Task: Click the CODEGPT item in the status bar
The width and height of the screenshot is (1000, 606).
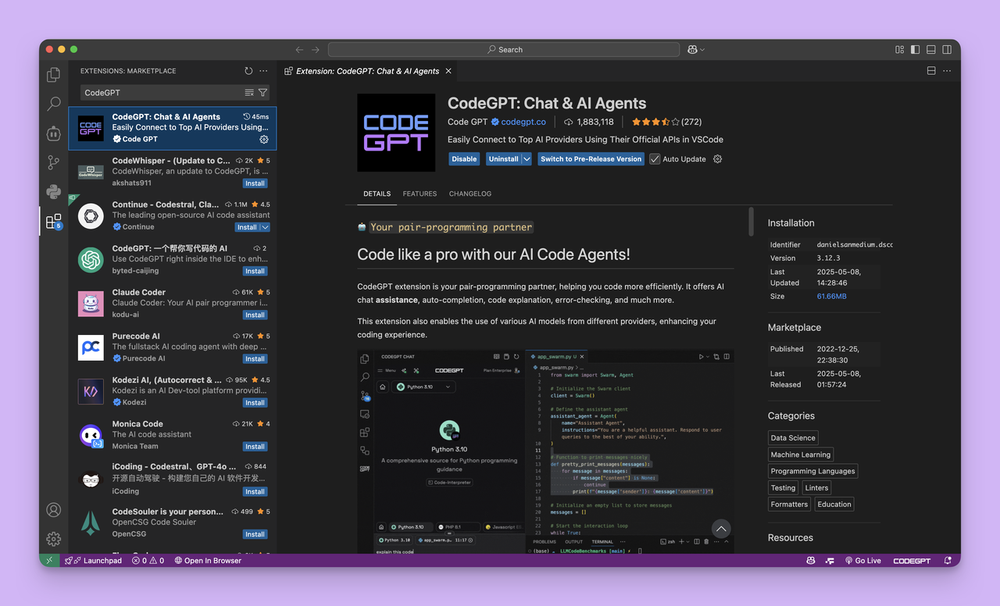Action: pos(911,560)
